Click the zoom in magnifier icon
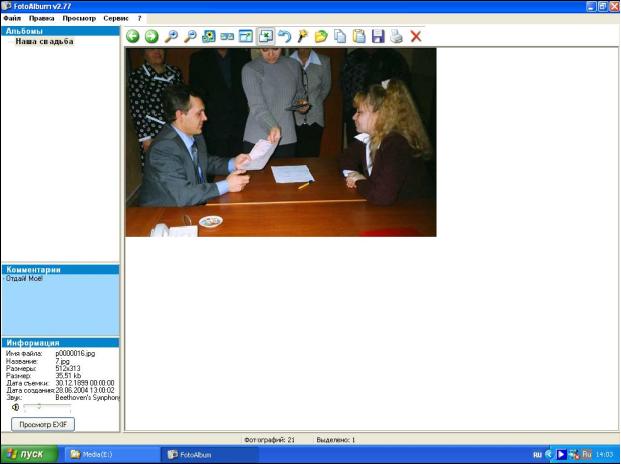The image size is (621, 464). (172, 36)
